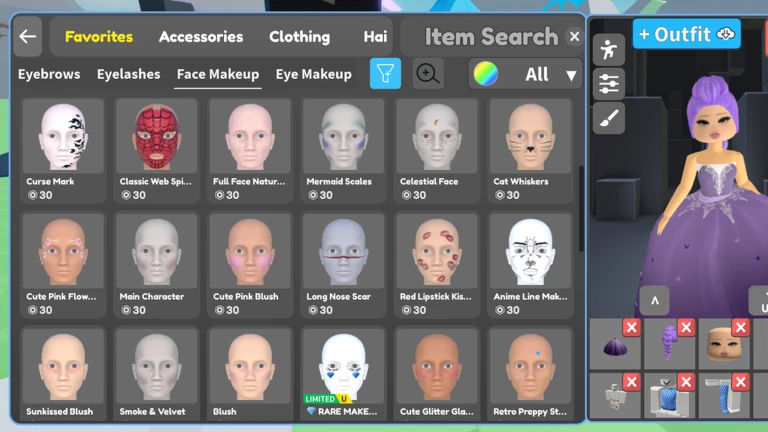
Task: Clear the Item Search field
Action: click(x=574, y=37)
